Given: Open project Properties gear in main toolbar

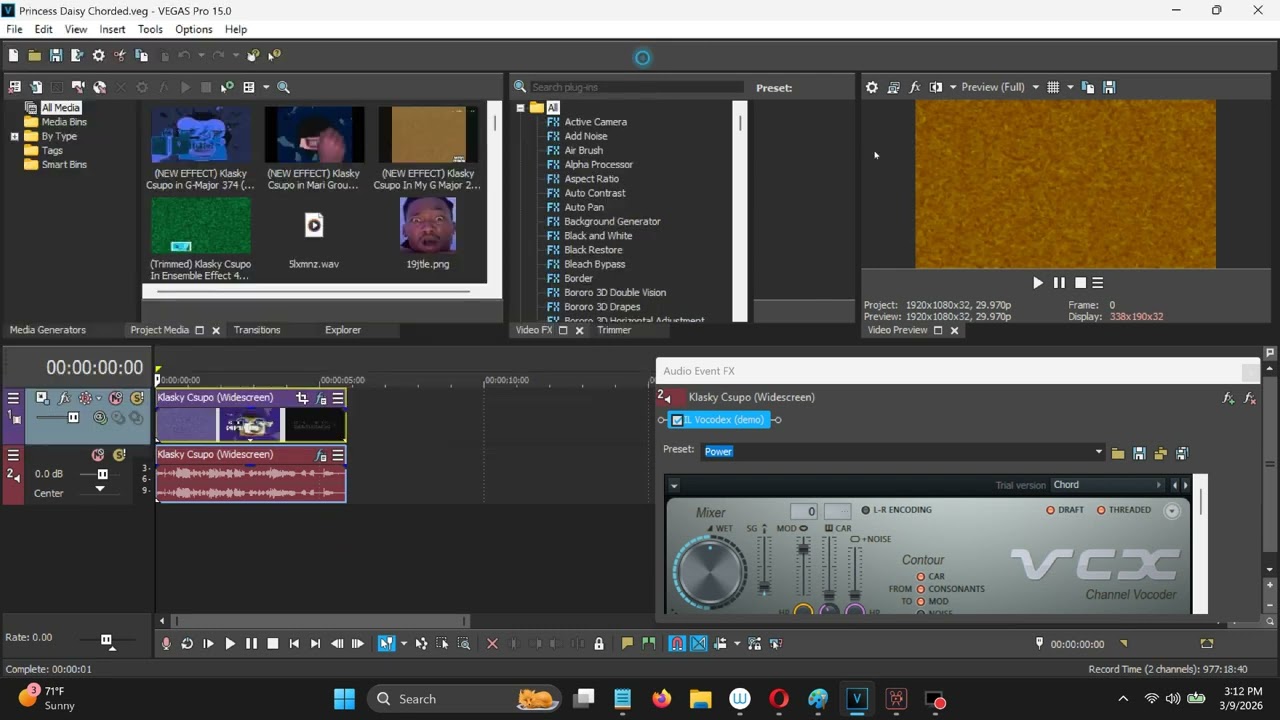Looking at the screenshot, I should coord(98,56).
